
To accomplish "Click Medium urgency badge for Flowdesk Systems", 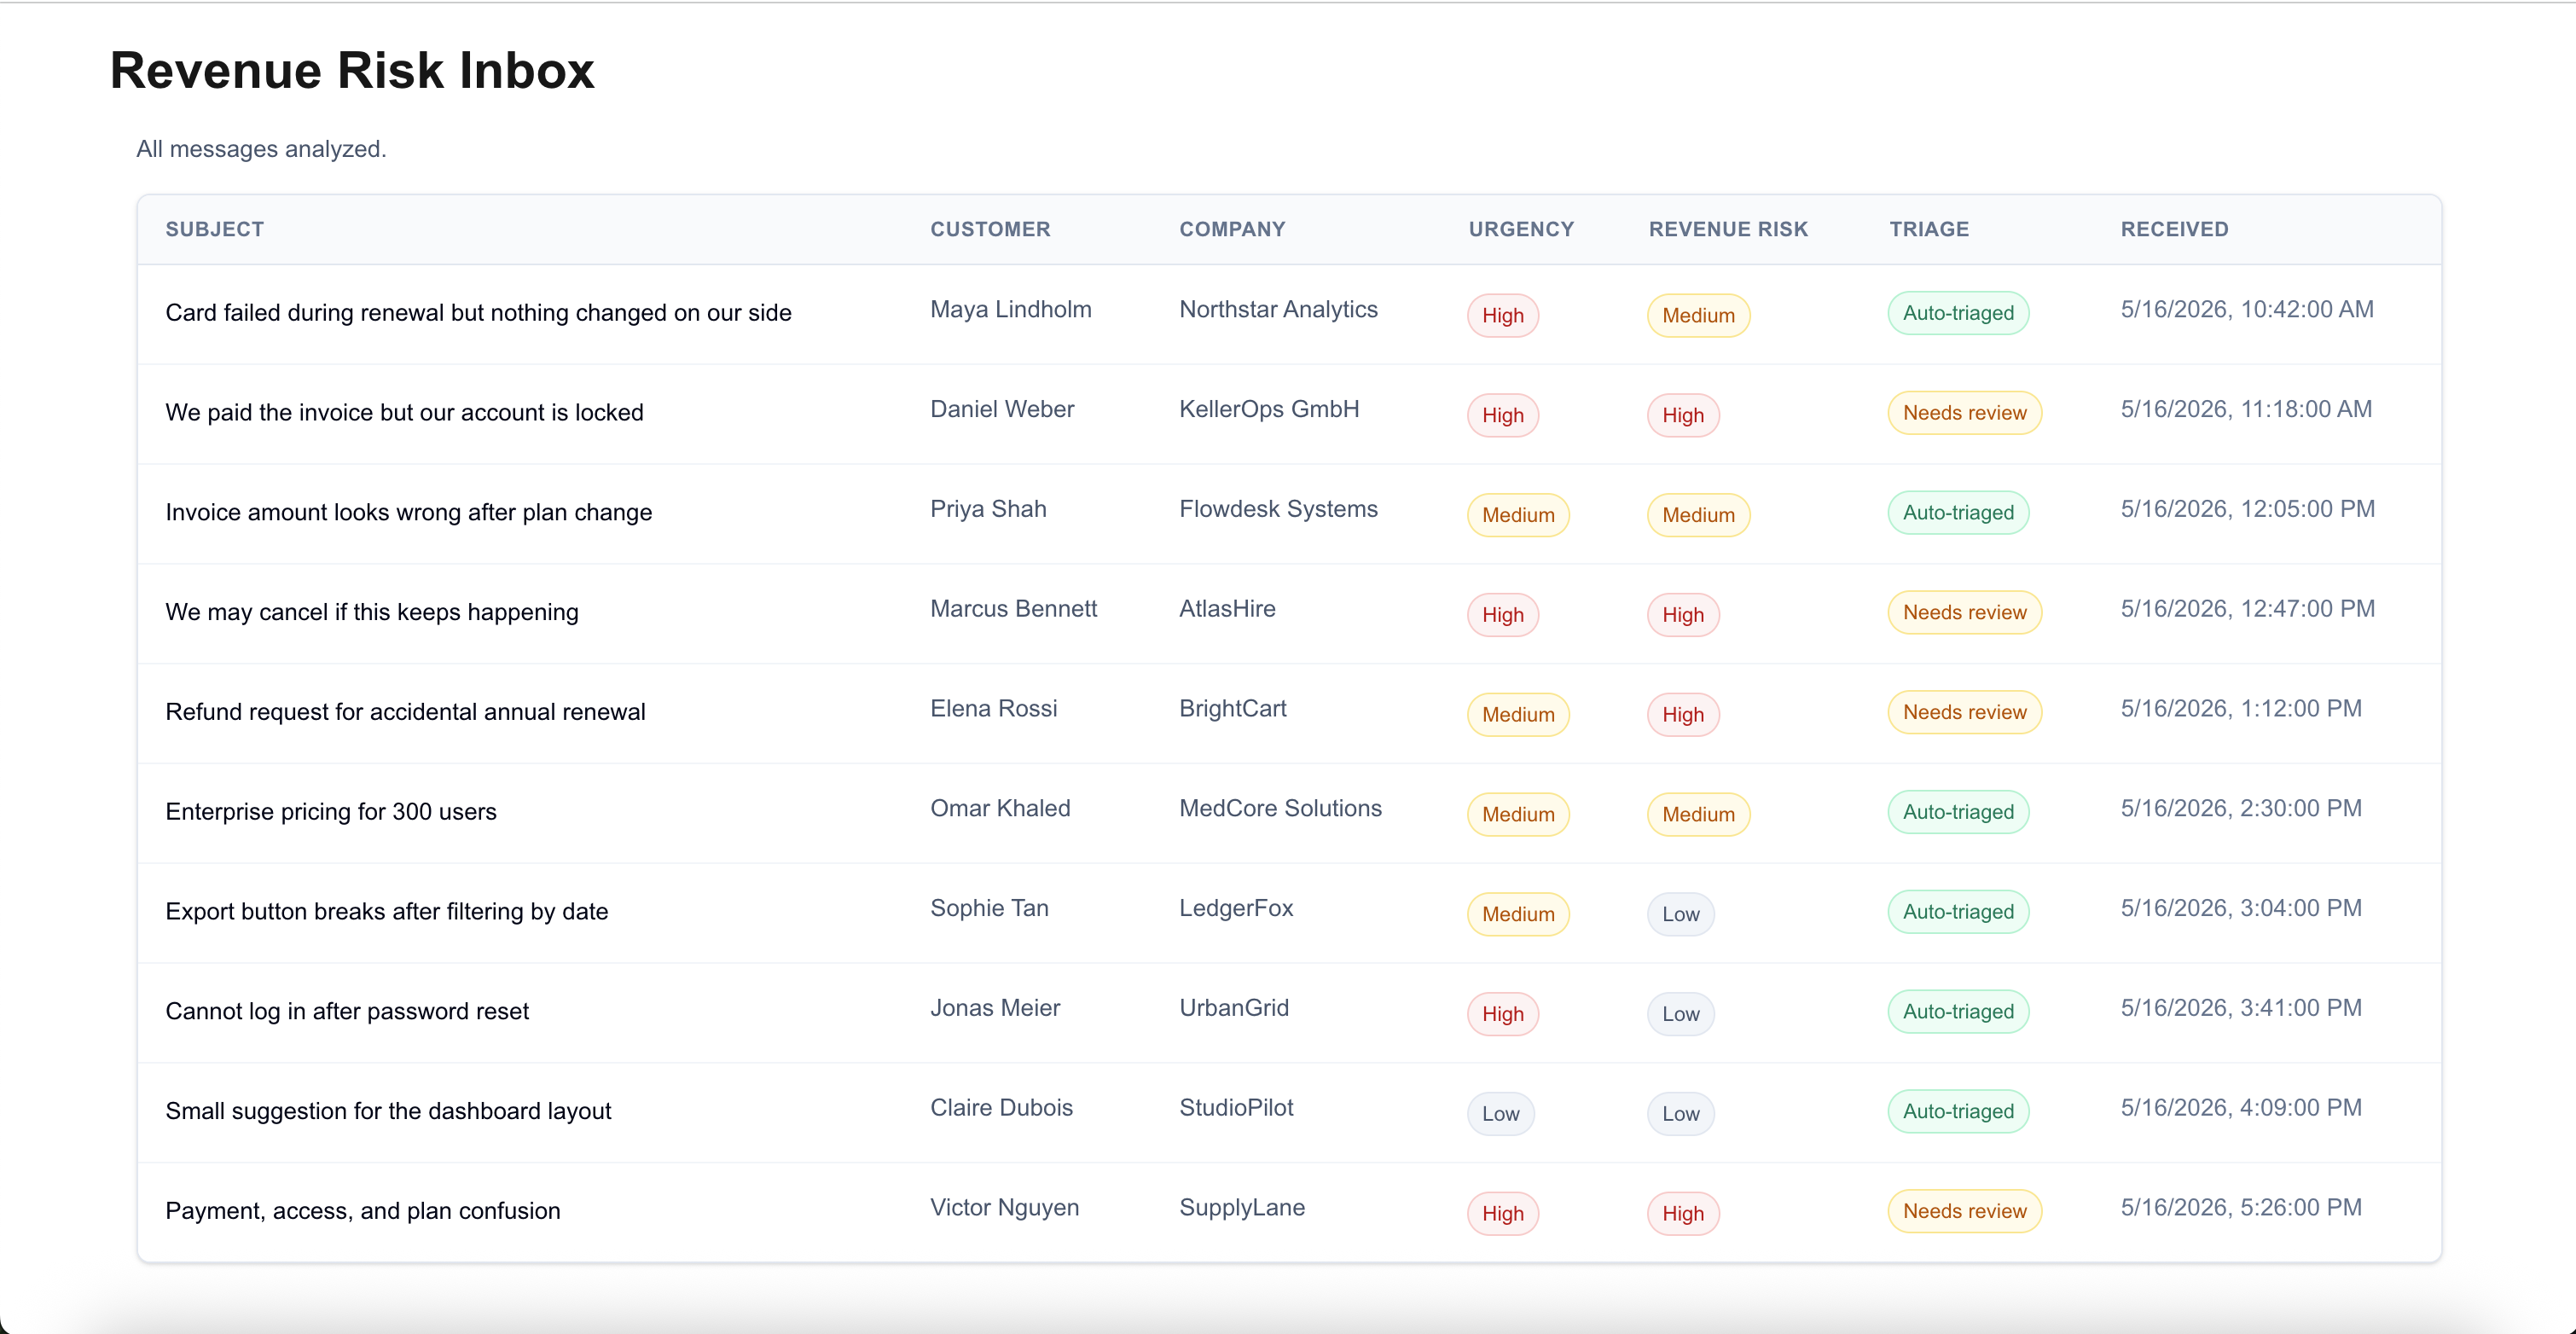I will point(1518,516).
